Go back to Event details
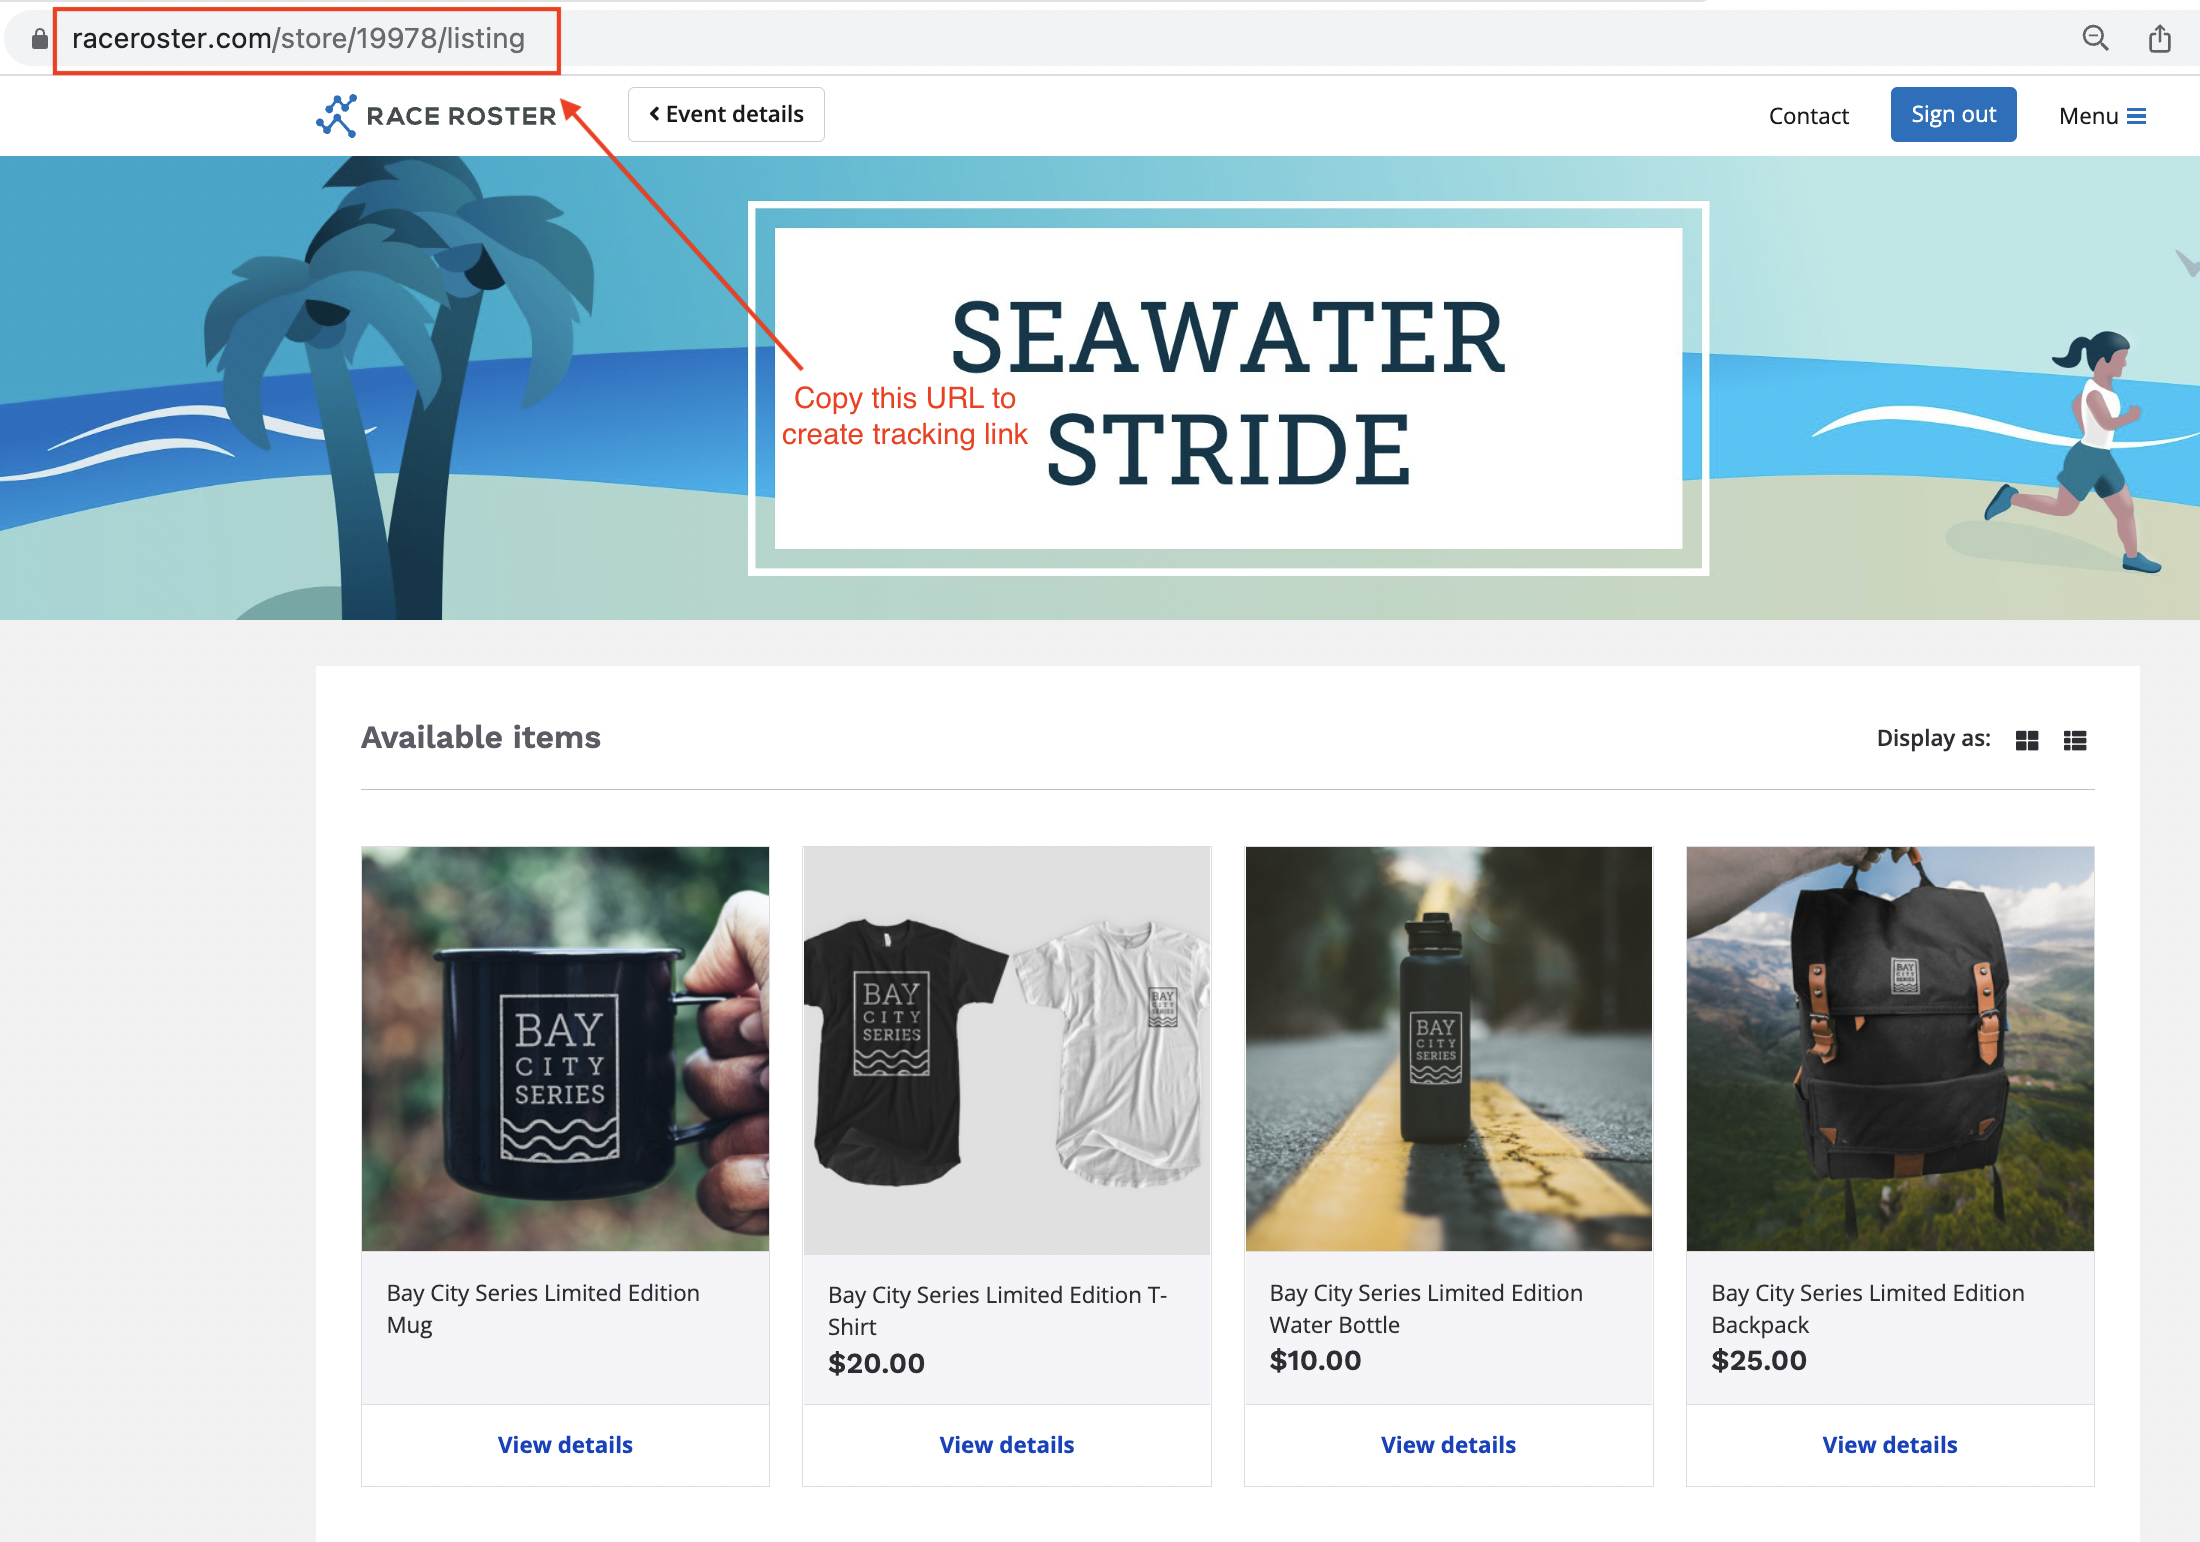 point(726,115)
